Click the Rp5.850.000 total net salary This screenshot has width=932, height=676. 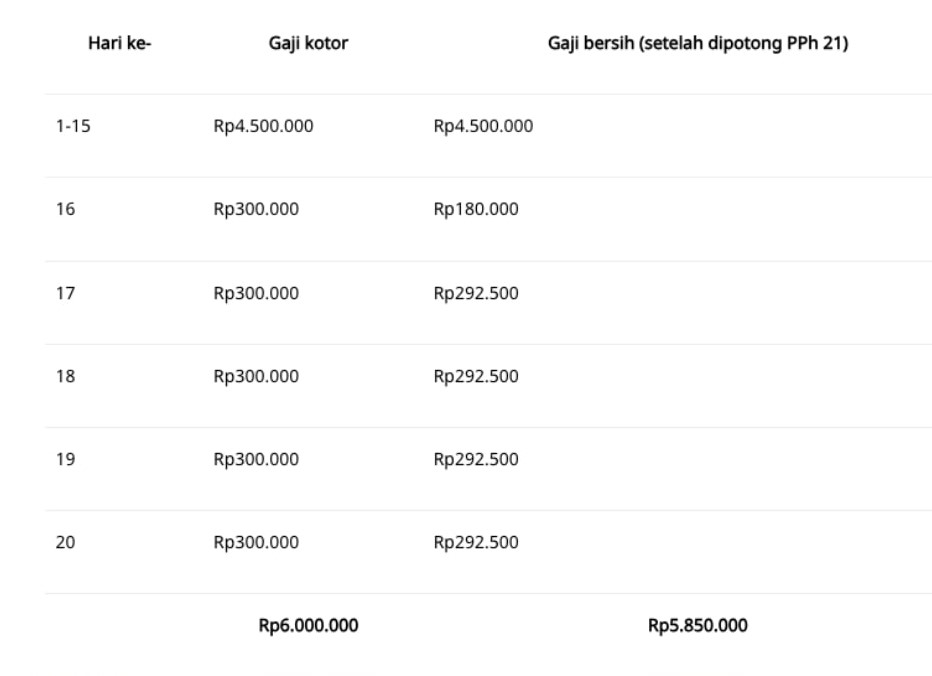[698, 625]
